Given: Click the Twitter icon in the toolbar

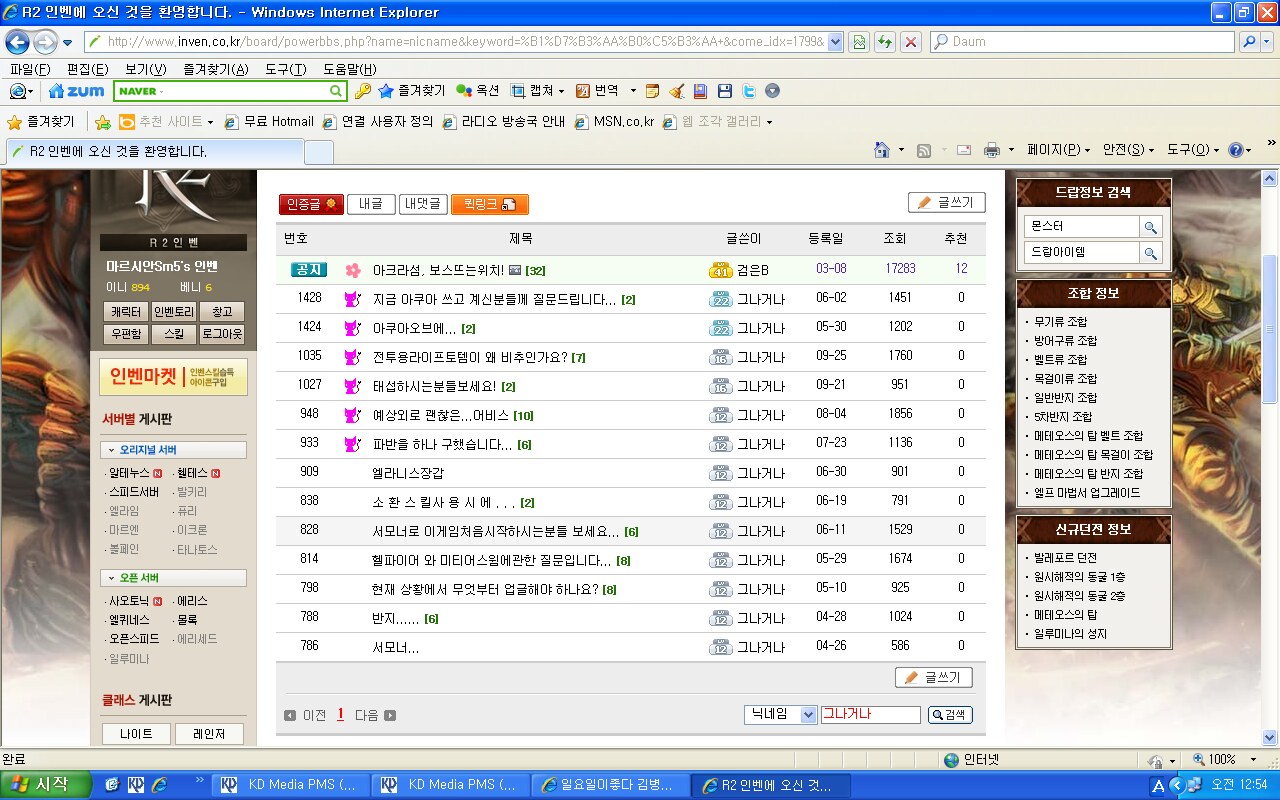Looking at the screenshot, I should (748, 91).
